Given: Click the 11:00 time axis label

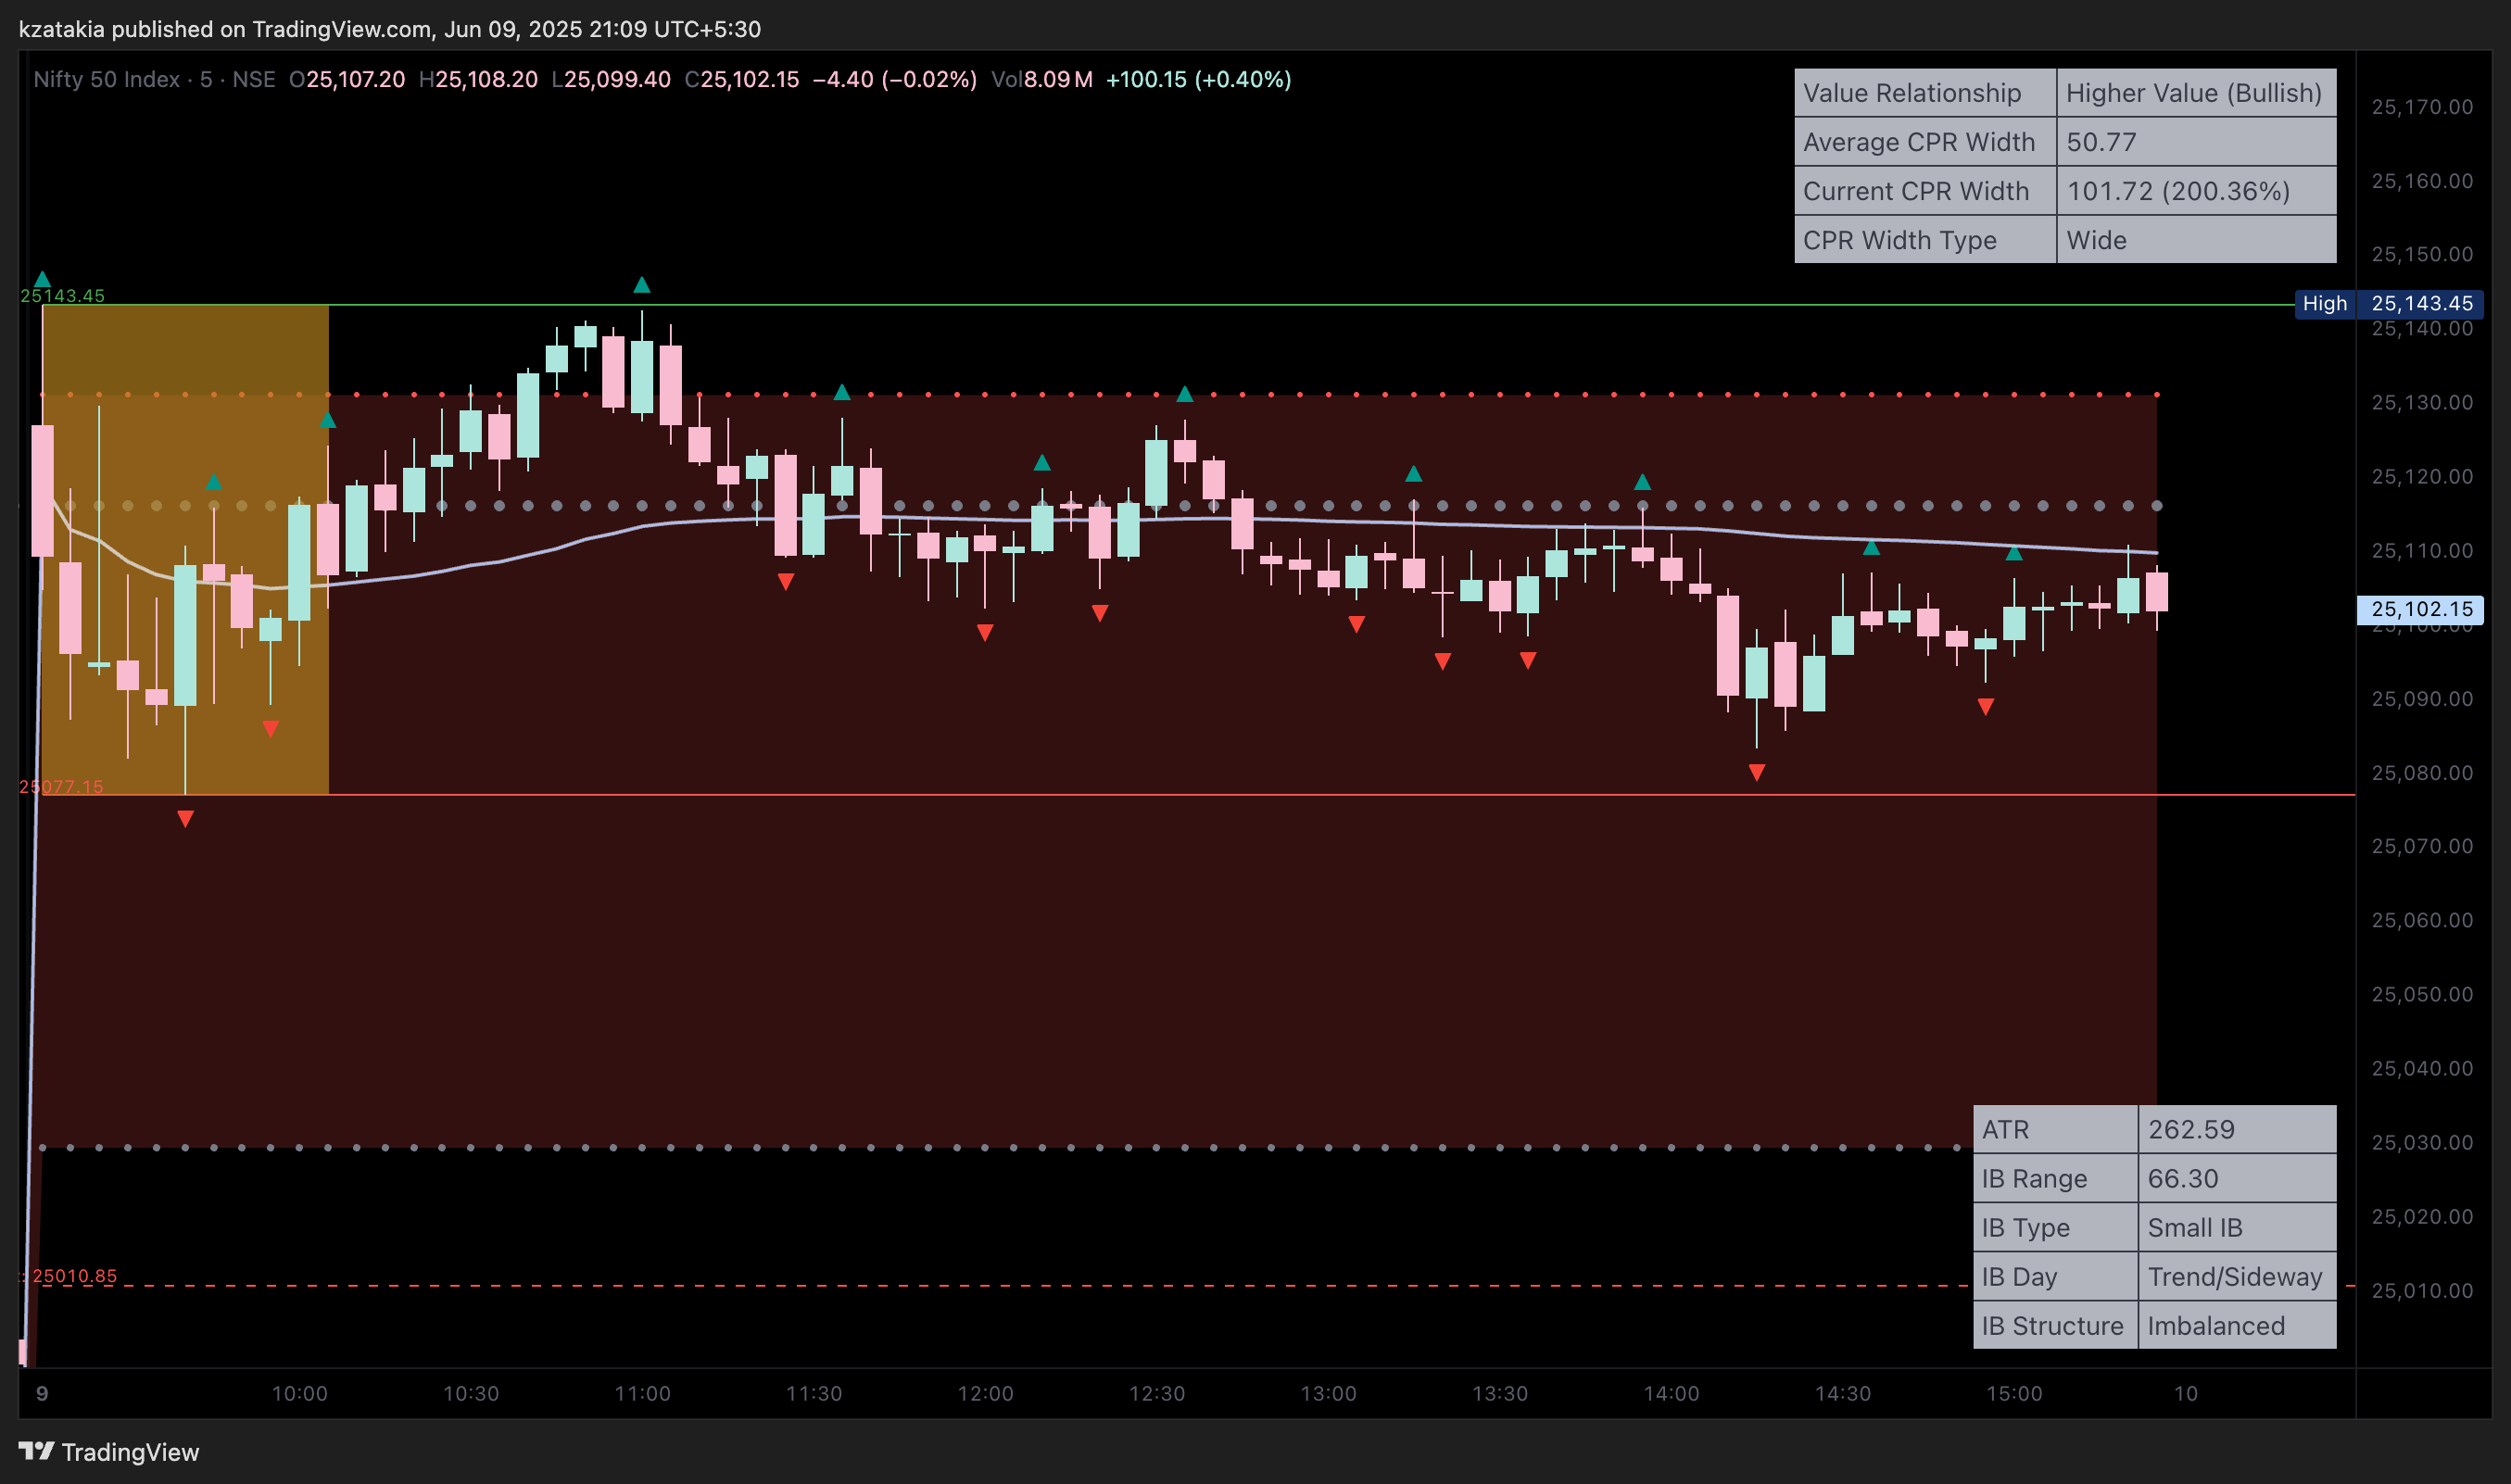Looking at the screenshot, I should pos(642,1393).
